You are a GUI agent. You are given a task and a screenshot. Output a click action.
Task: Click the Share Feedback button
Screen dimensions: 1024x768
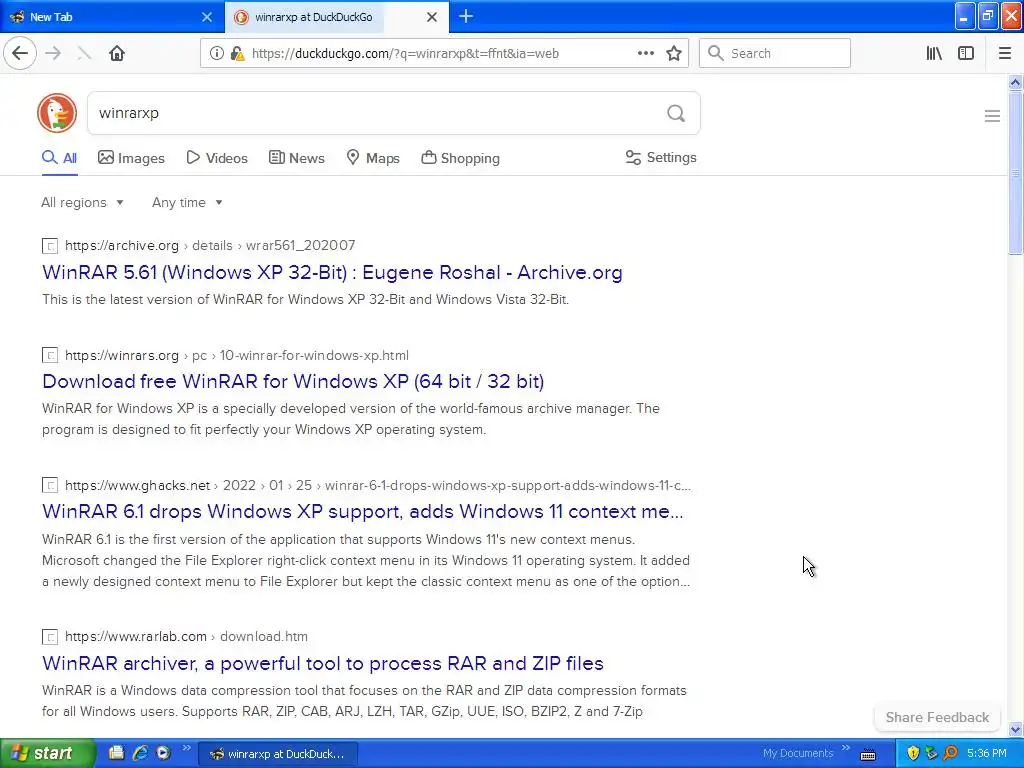[x=937, y=717]
